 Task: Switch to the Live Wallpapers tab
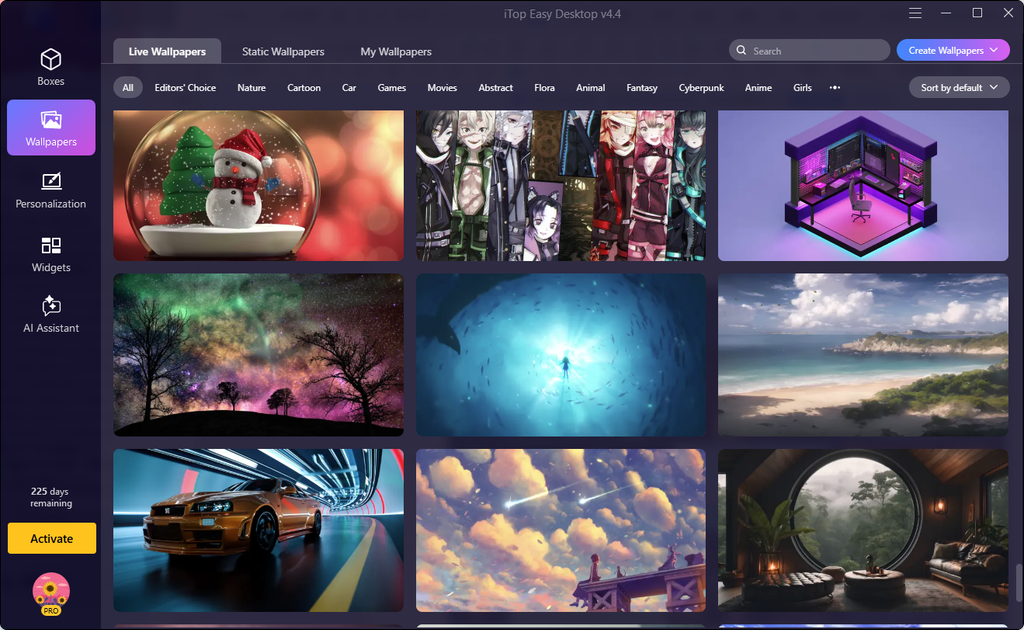pos(167,51)
